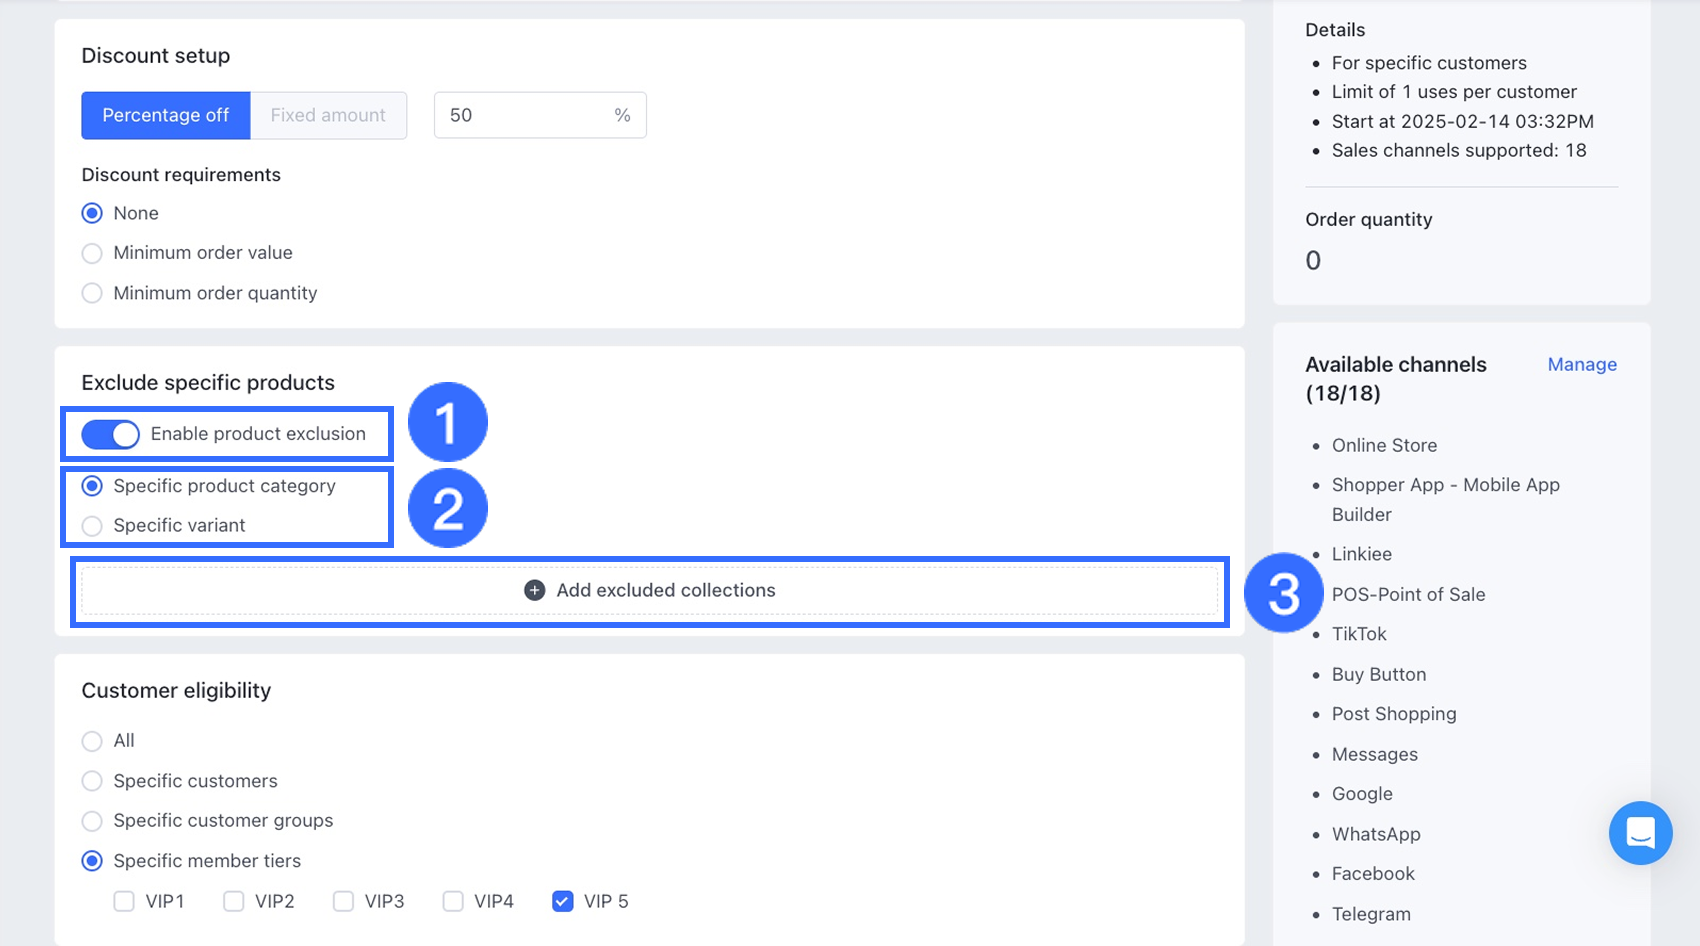Select Specific product category option
Image resolution: width=1700 pixels, height=946 pixels.
[x=92, y=486]
